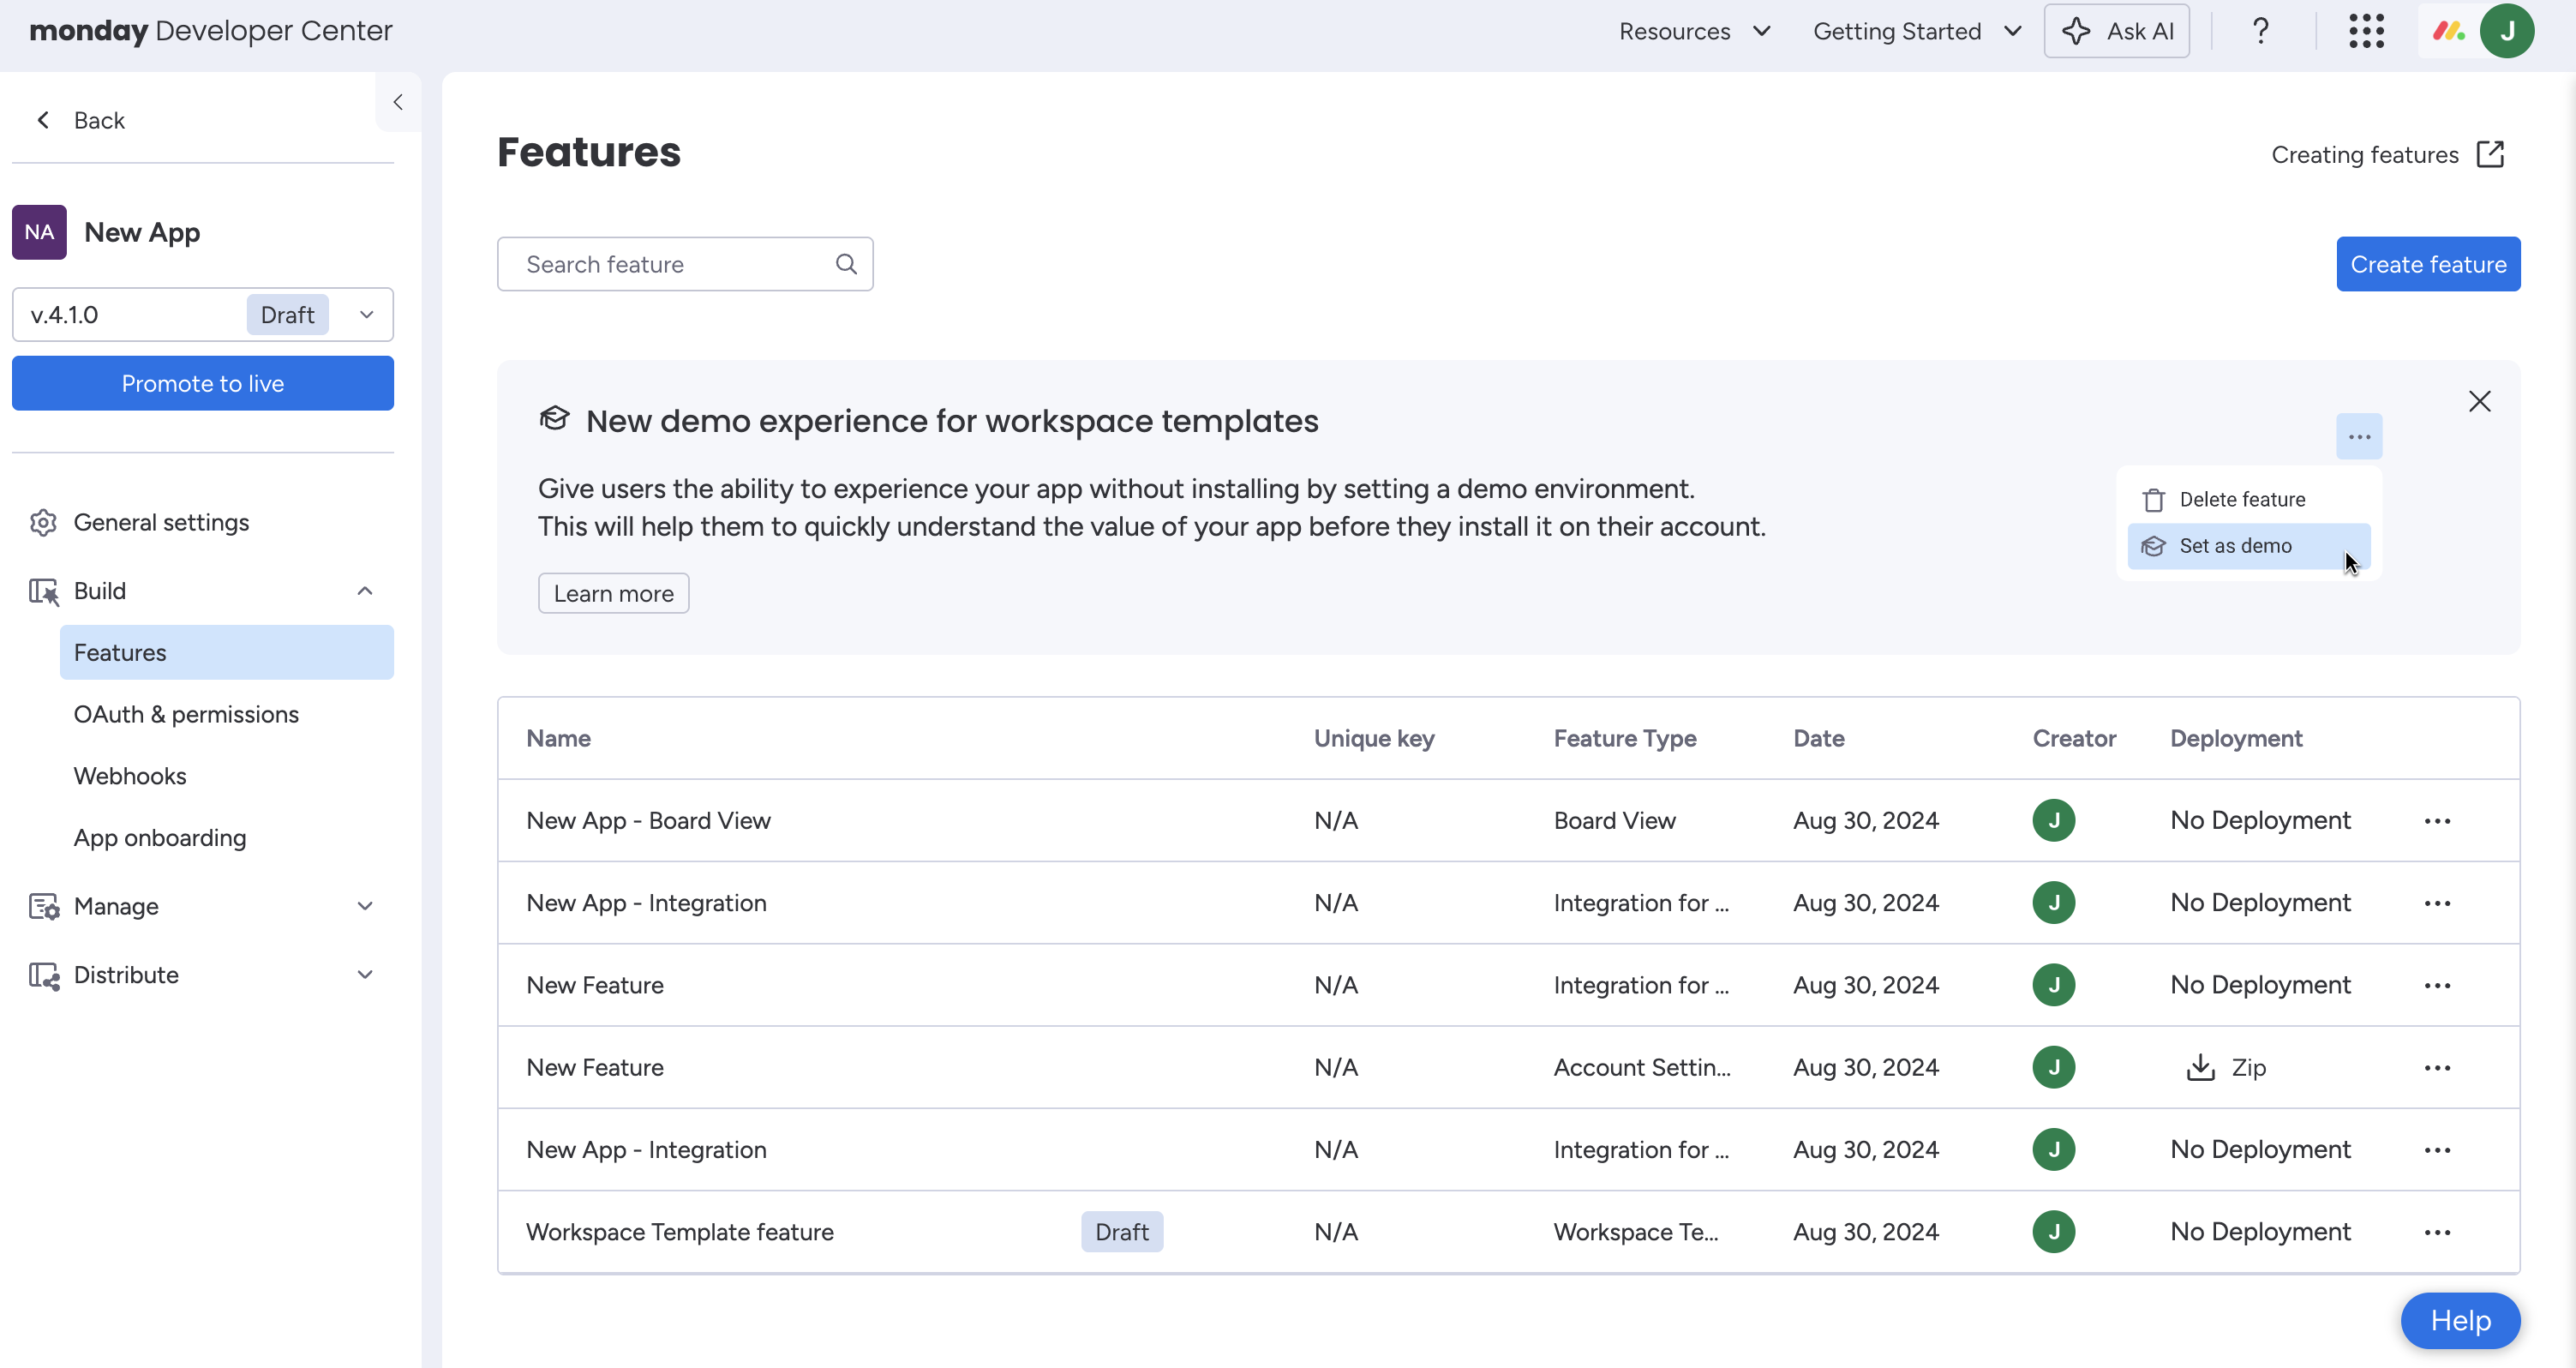Viewport: 2576px width, 1368px height.
Task: Click the NA app logo badge
Action: pos(39,232)
